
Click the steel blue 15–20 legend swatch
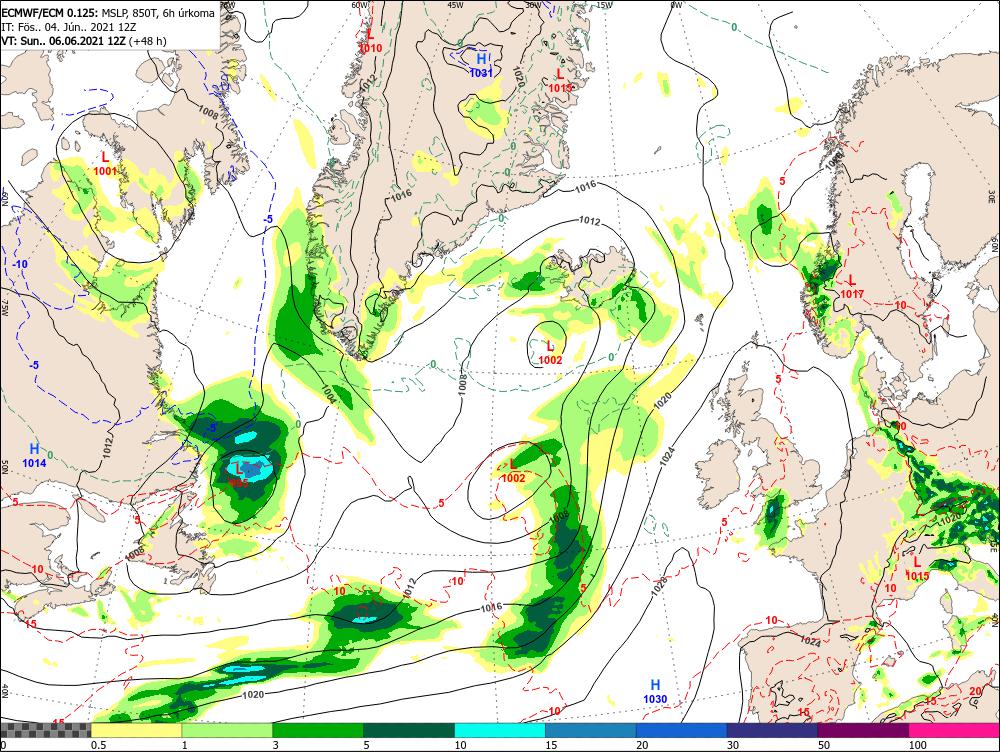591,731
